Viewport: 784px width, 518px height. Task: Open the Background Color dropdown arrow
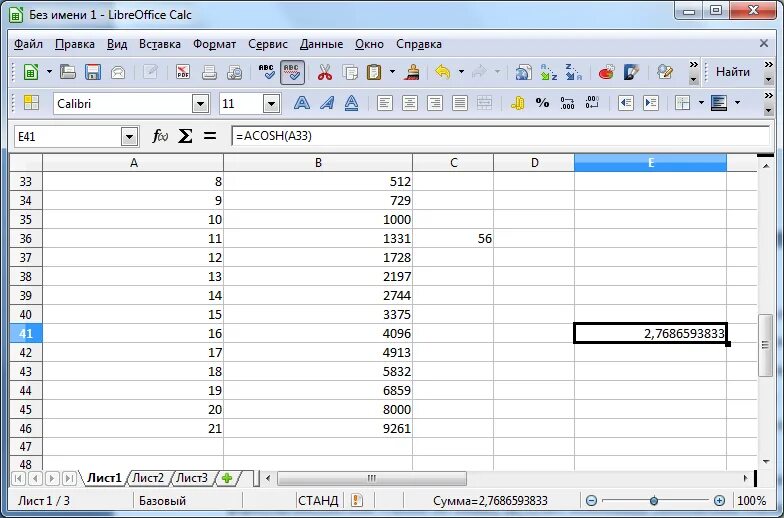(738, 103)
